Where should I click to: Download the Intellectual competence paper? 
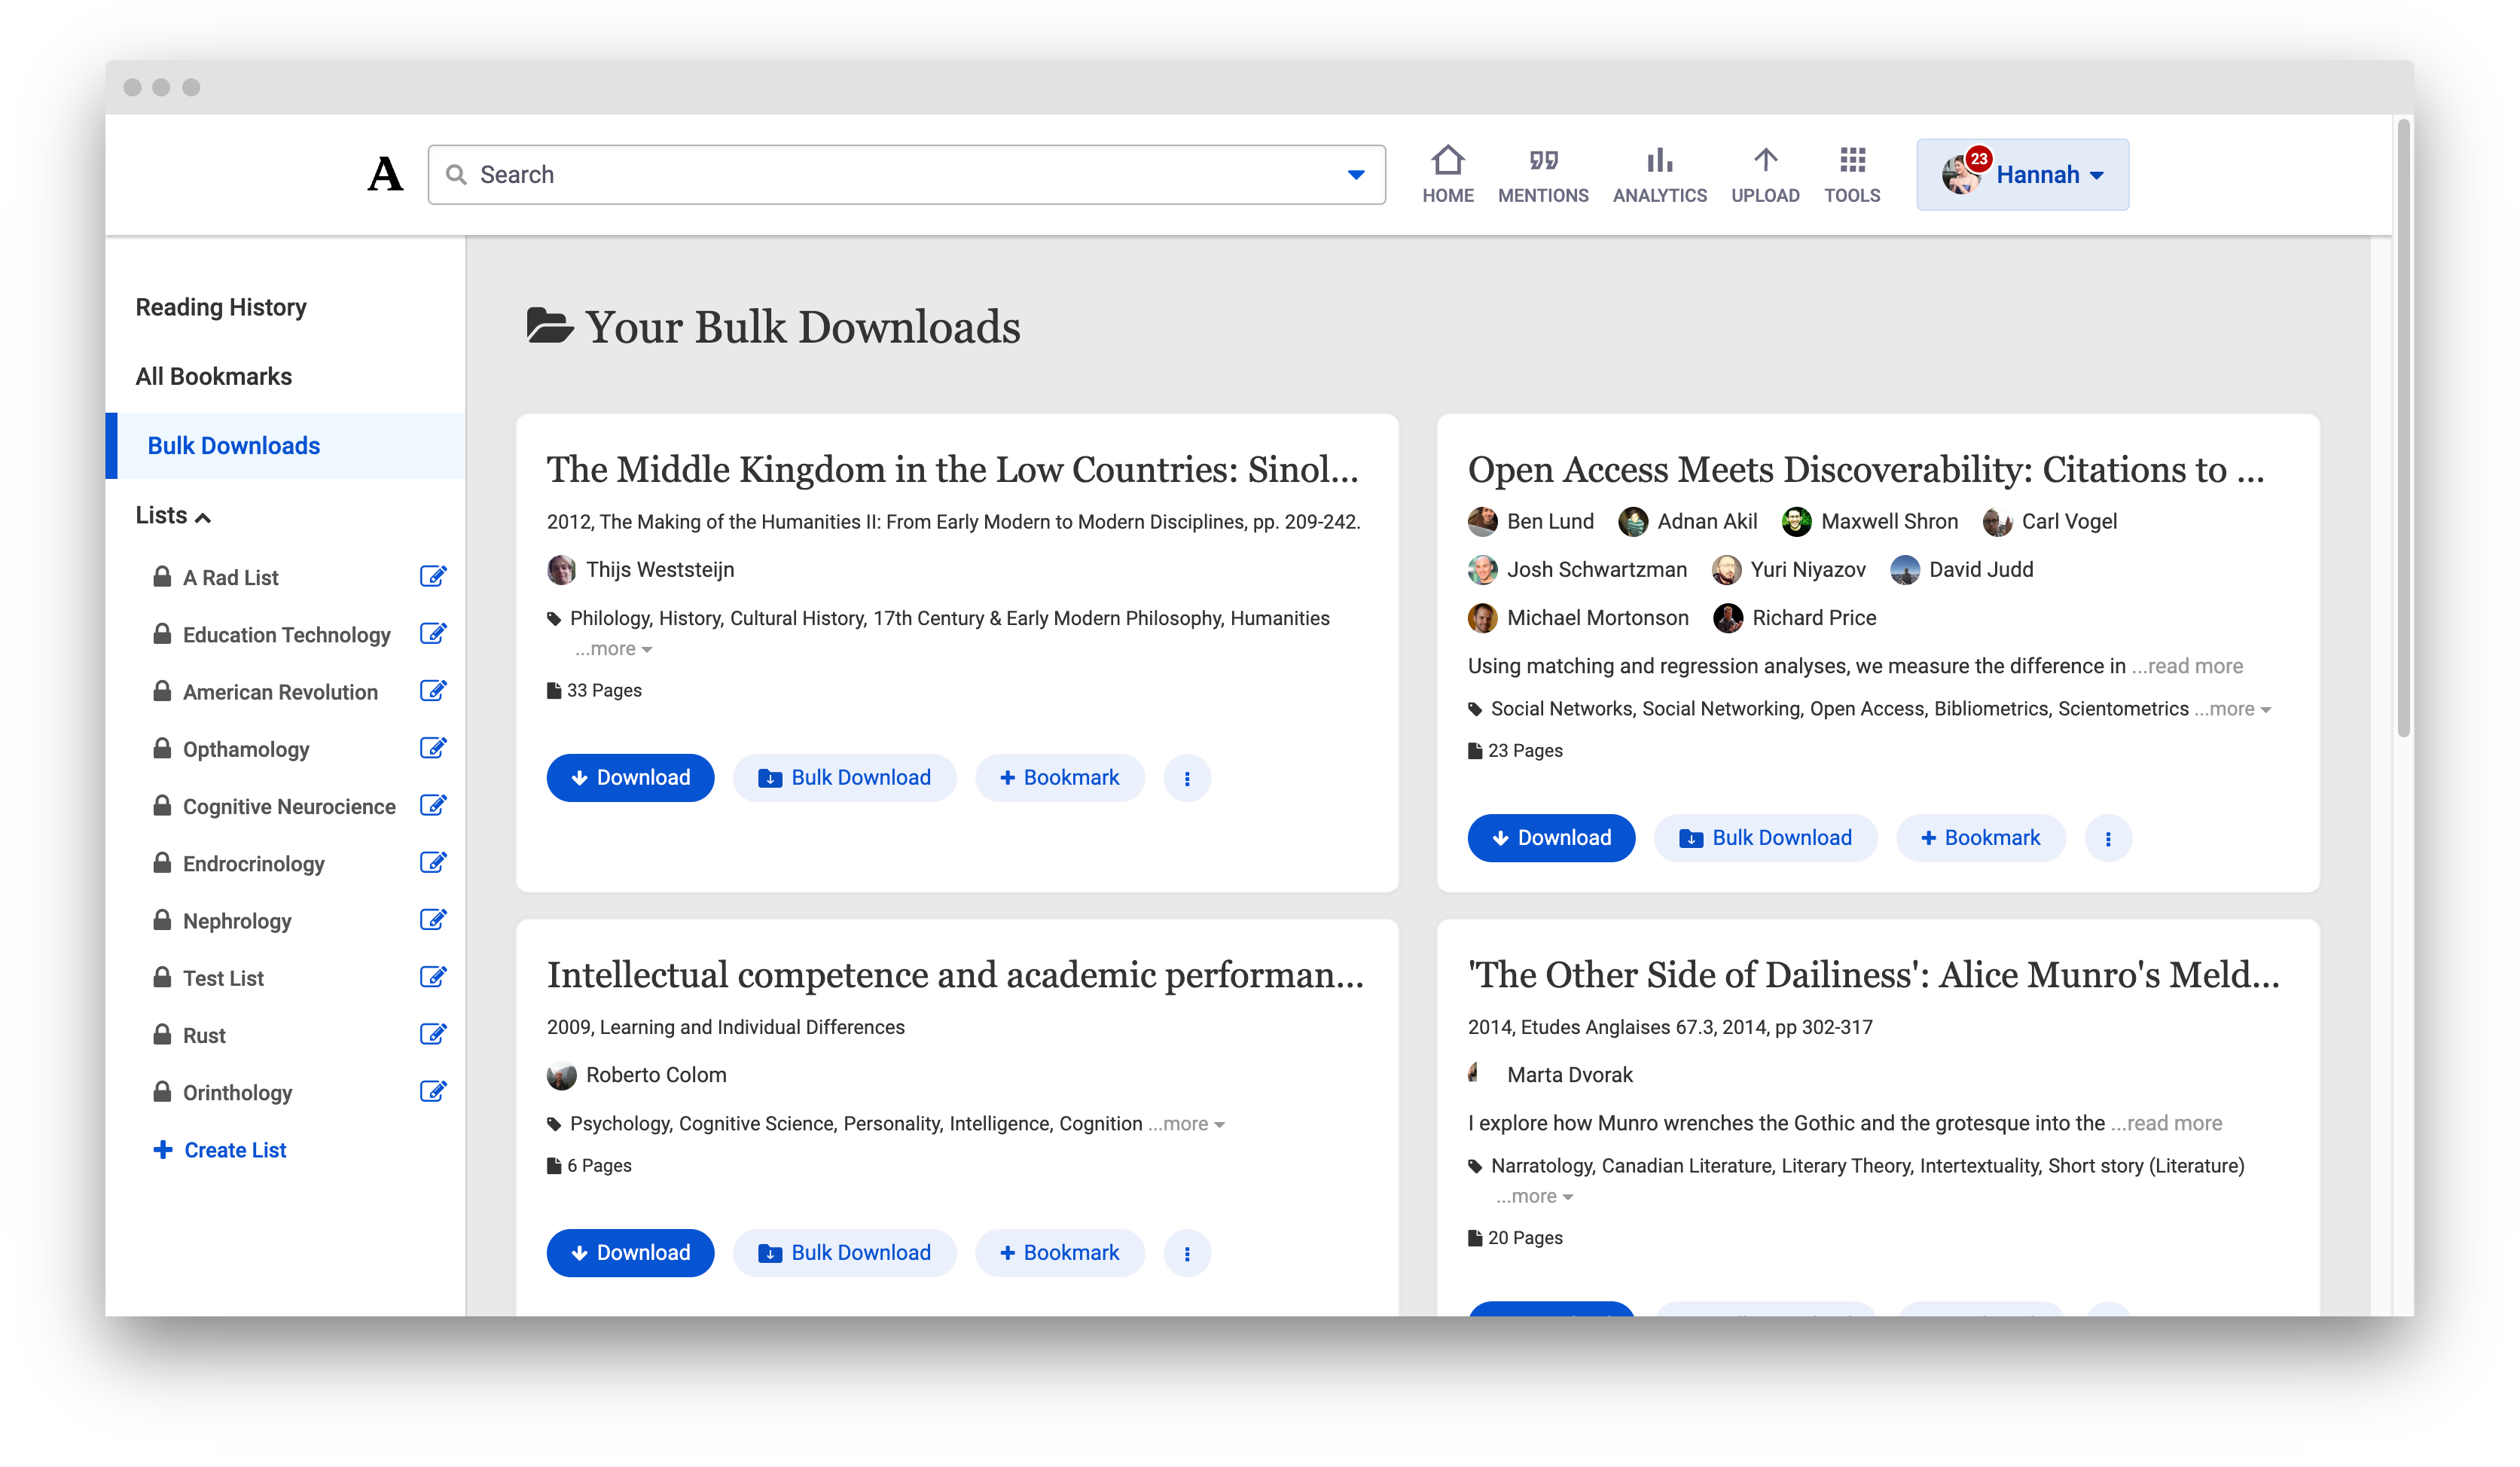click(x=630, y=1253)
